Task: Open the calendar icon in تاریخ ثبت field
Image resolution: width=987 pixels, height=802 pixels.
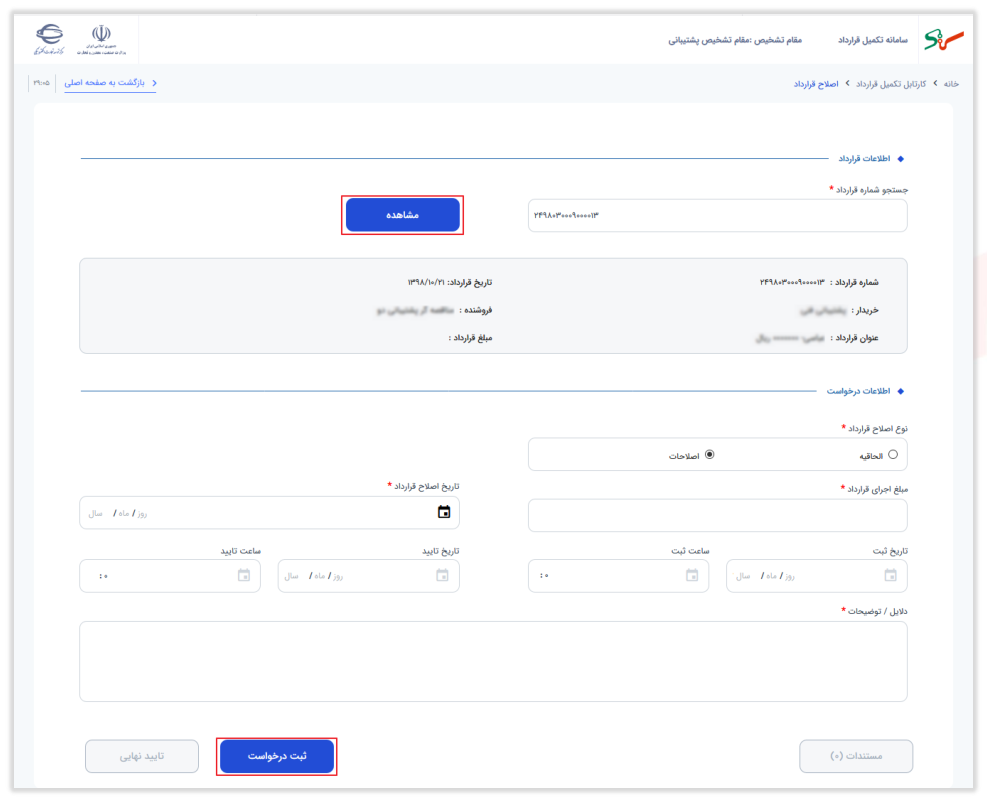Action: (x=890, y=575)
